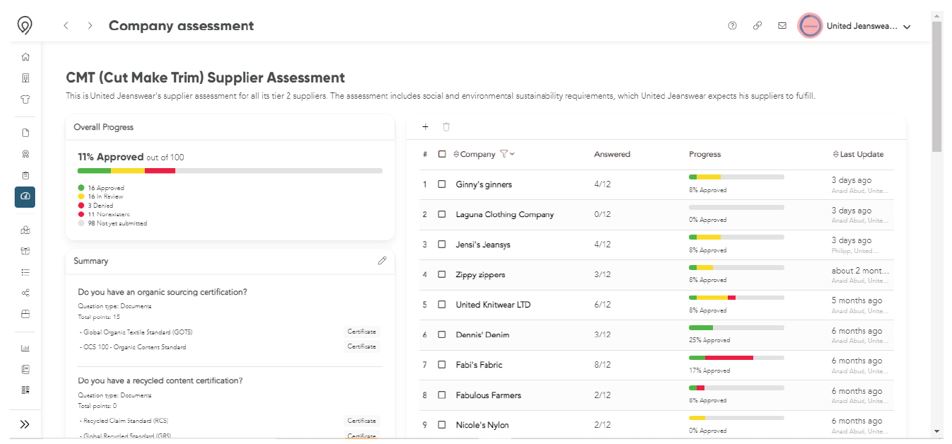The image size is (952, 444).
Task: Toggle the select-all checkbox in the table header
Action: (442, 154)
